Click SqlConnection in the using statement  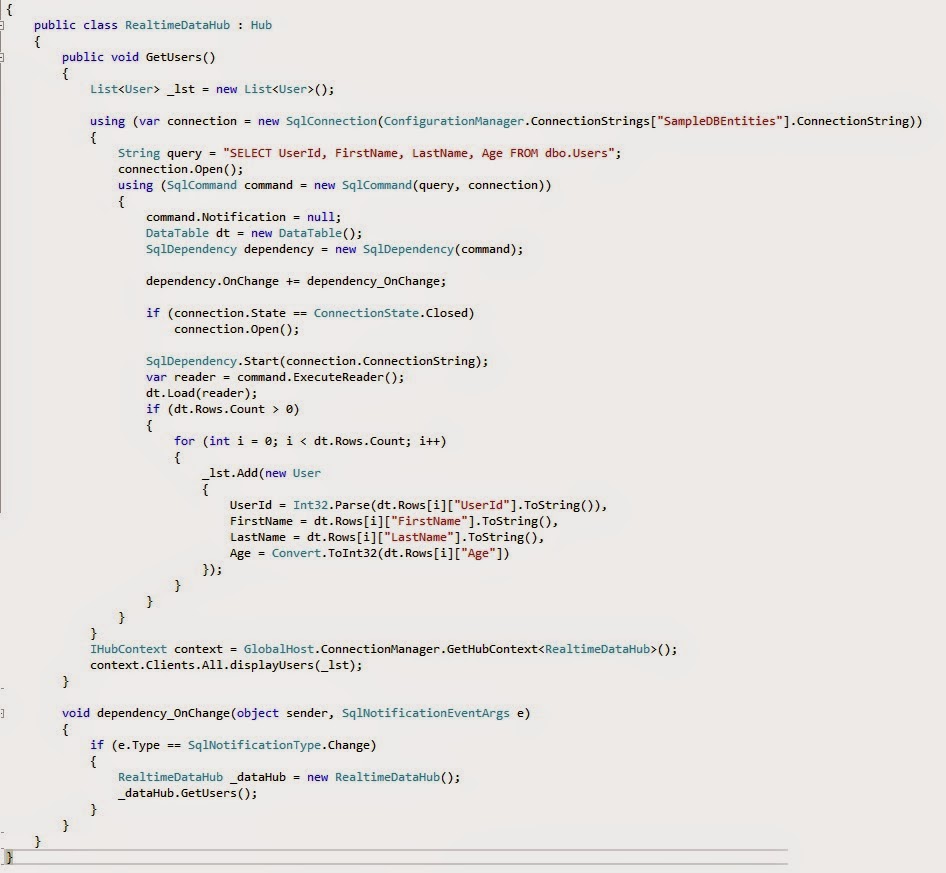(x=331, y=121)
